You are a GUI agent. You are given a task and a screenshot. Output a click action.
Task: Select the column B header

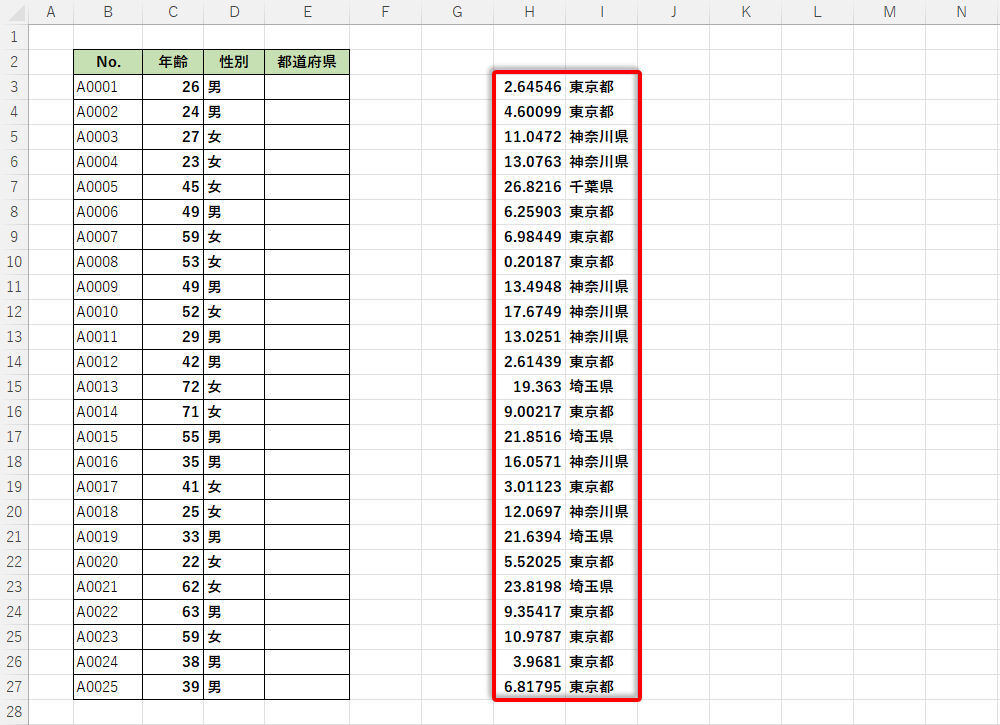(108, 11)
